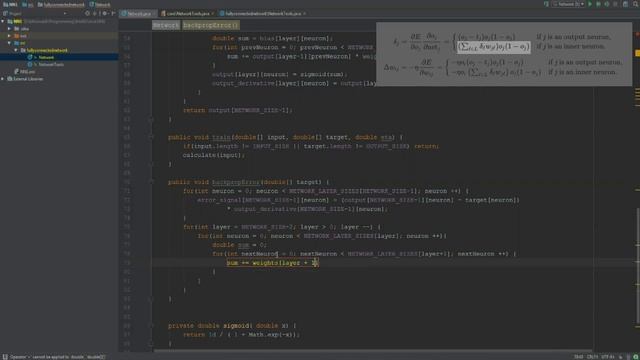Click the green Run button
The width and height of the screenshot is (640, 360).
[590, 4]
